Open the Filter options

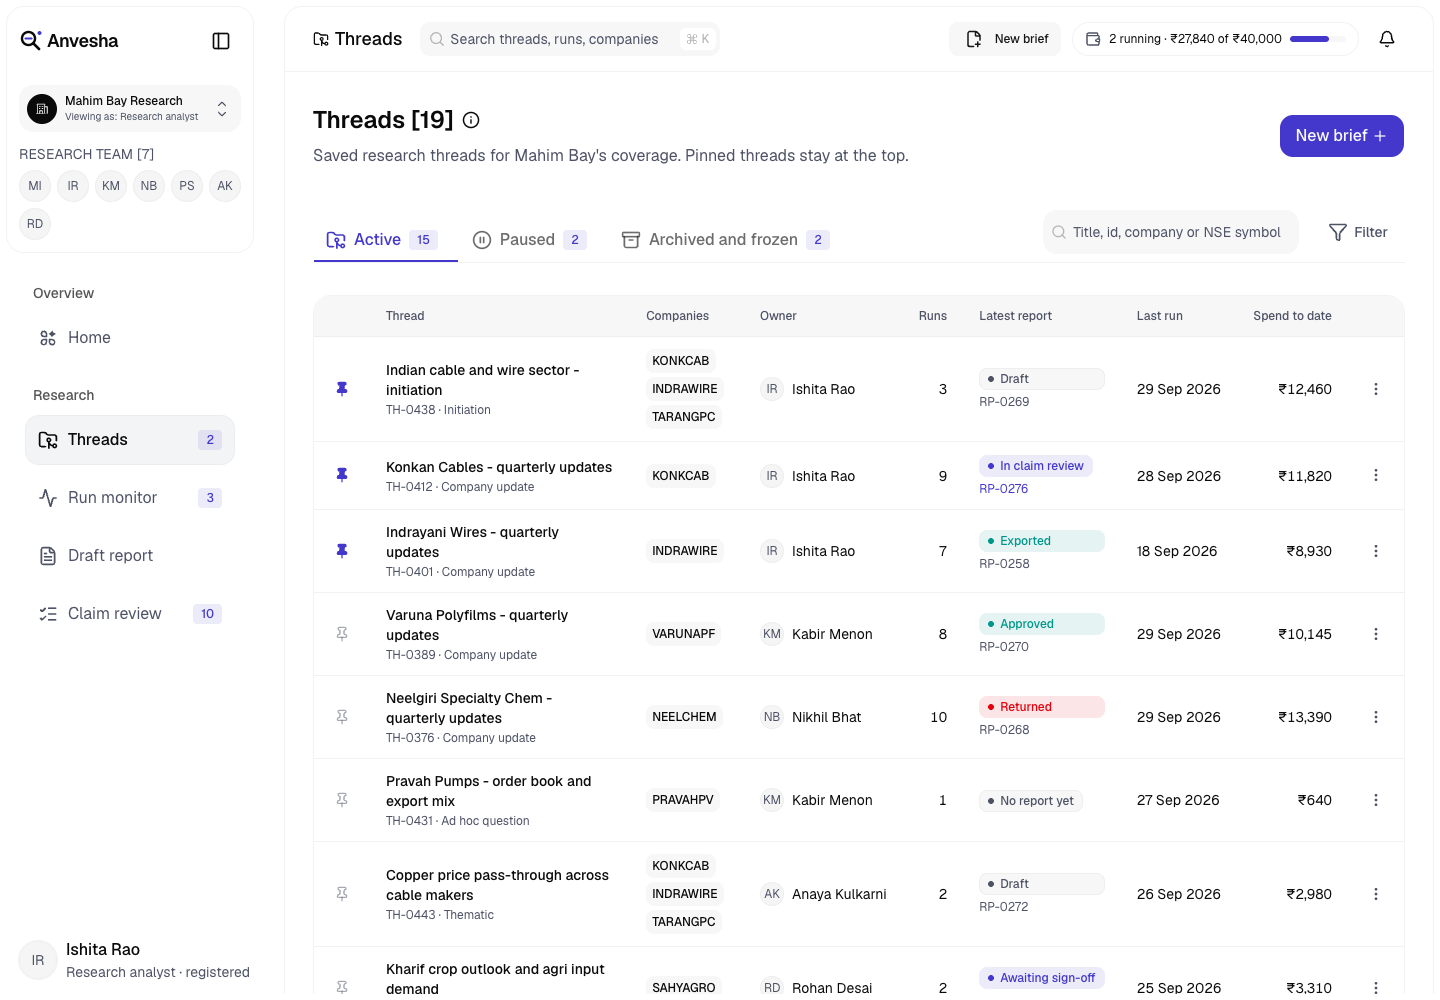(x=1358, y=232)
